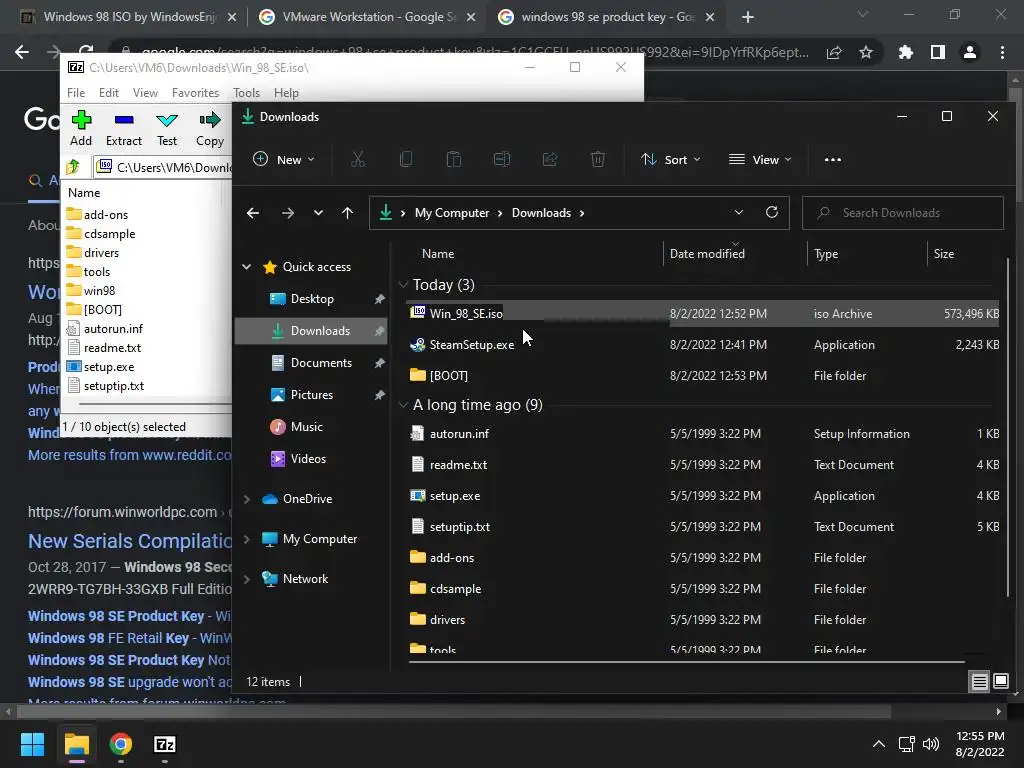Click the 7-Zip Copy icon
Viewport: 1024px width, 768px height.
click(210, 120)
